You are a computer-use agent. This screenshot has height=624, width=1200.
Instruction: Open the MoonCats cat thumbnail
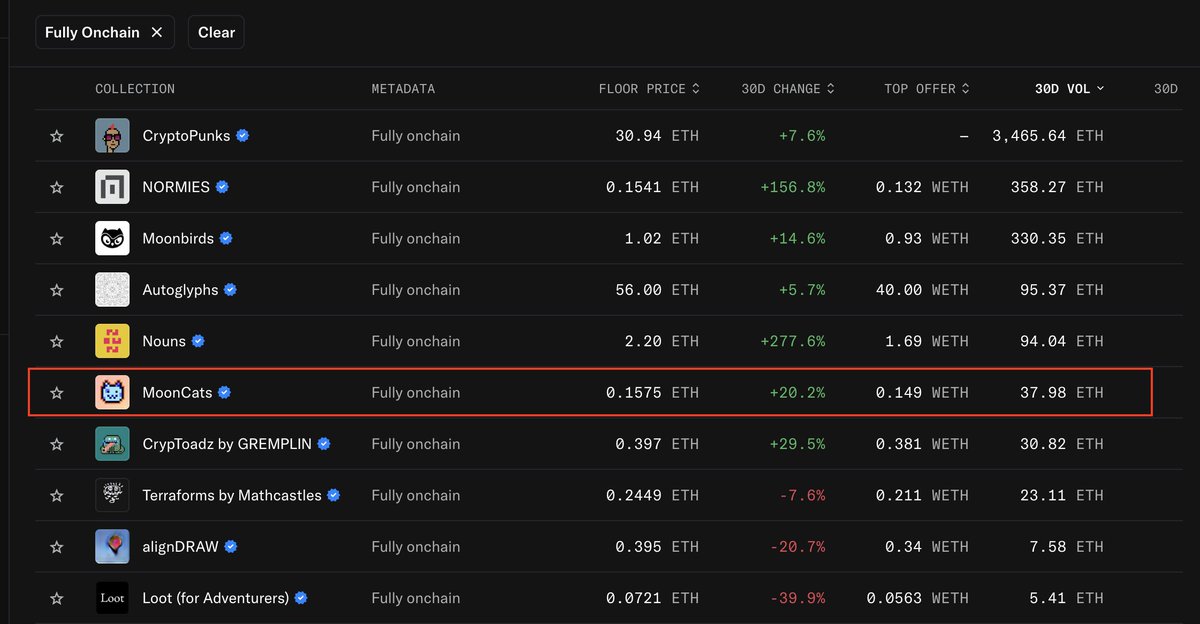(112, 393)
